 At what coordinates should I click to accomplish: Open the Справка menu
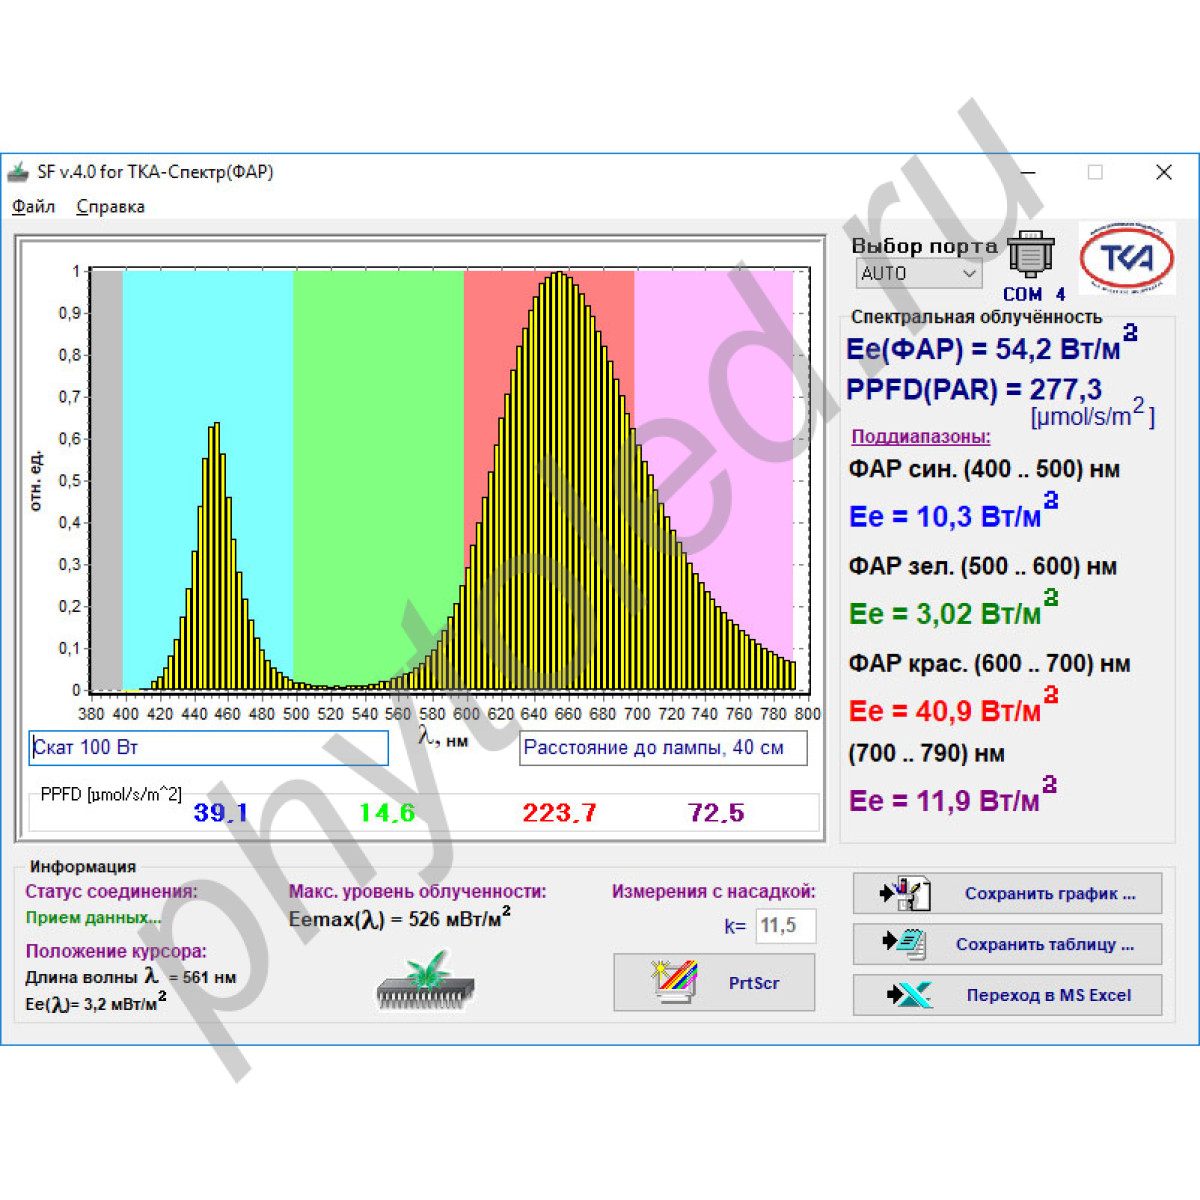pos(110,207)
